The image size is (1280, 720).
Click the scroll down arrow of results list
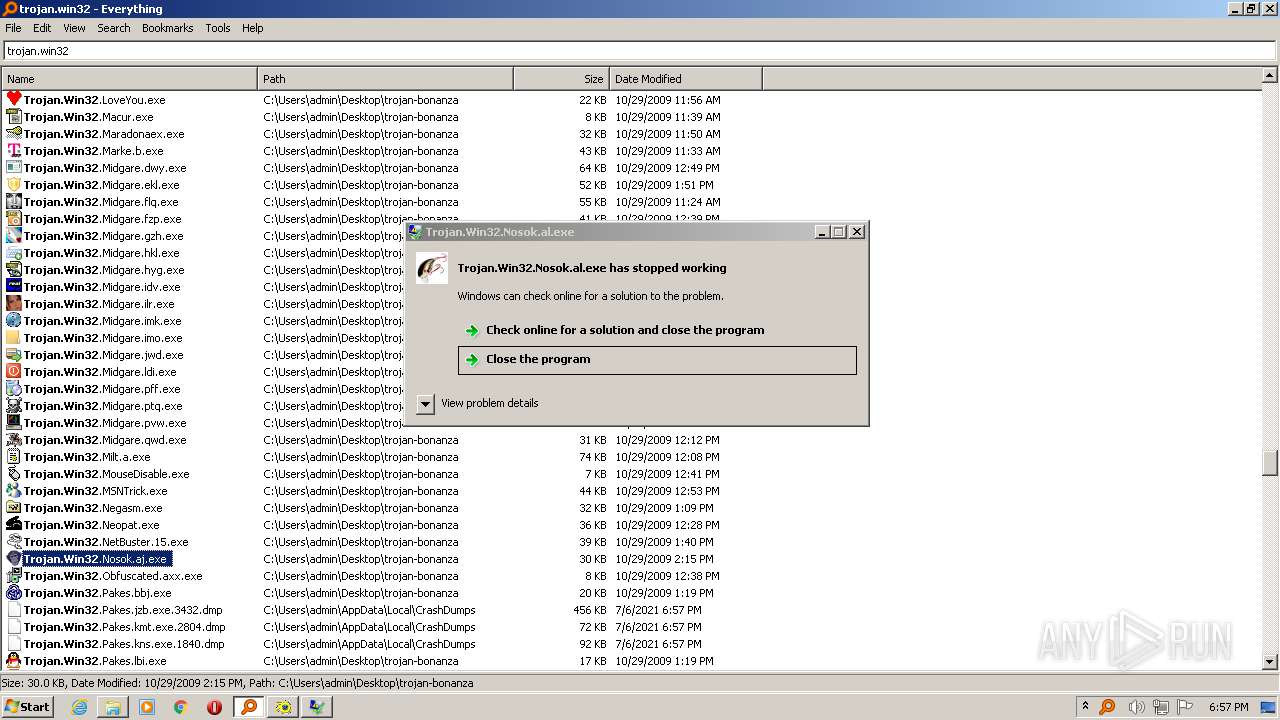click(x=1270, y=661)
